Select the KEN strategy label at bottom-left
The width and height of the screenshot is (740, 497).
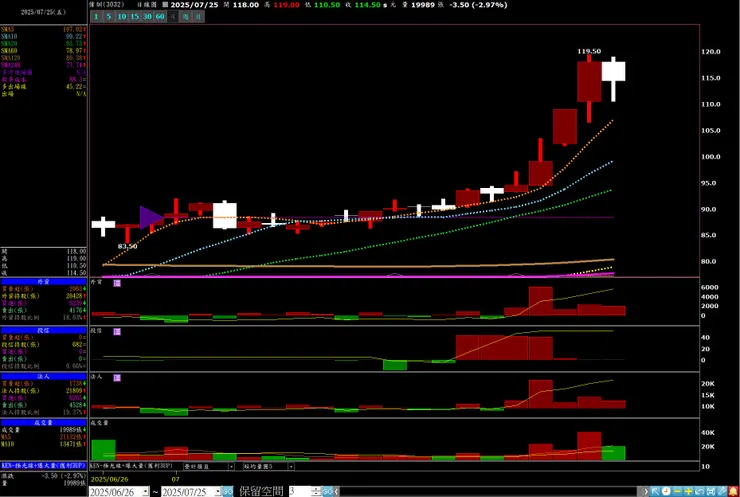click(x=43, y=466)
